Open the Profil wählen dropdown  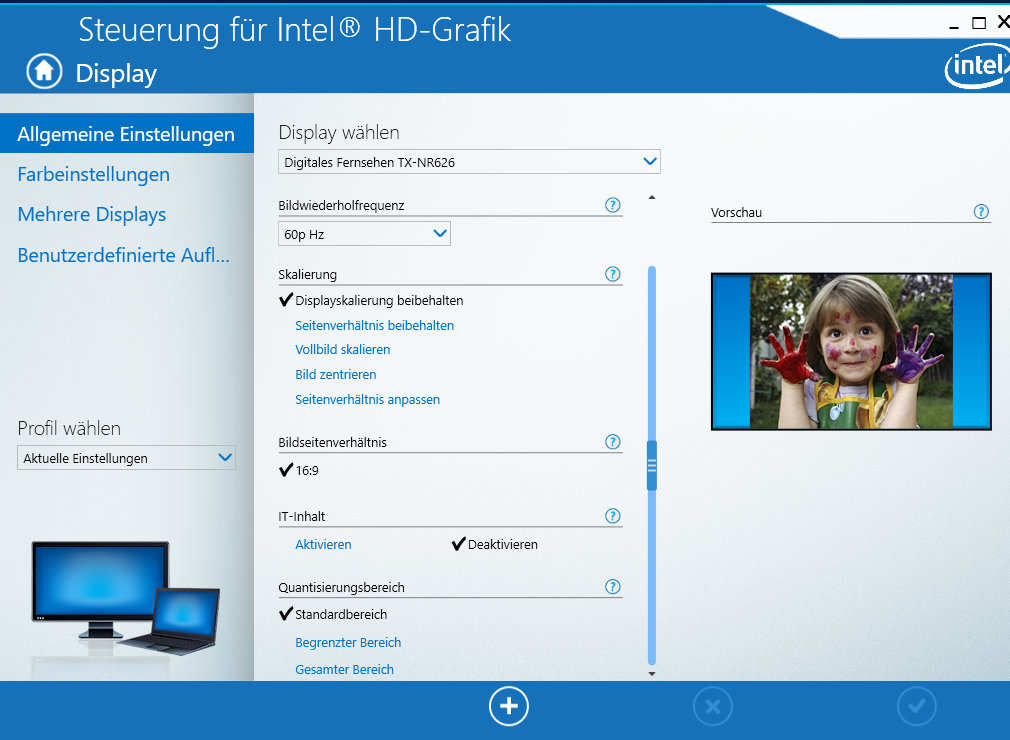tap(126, 458)
